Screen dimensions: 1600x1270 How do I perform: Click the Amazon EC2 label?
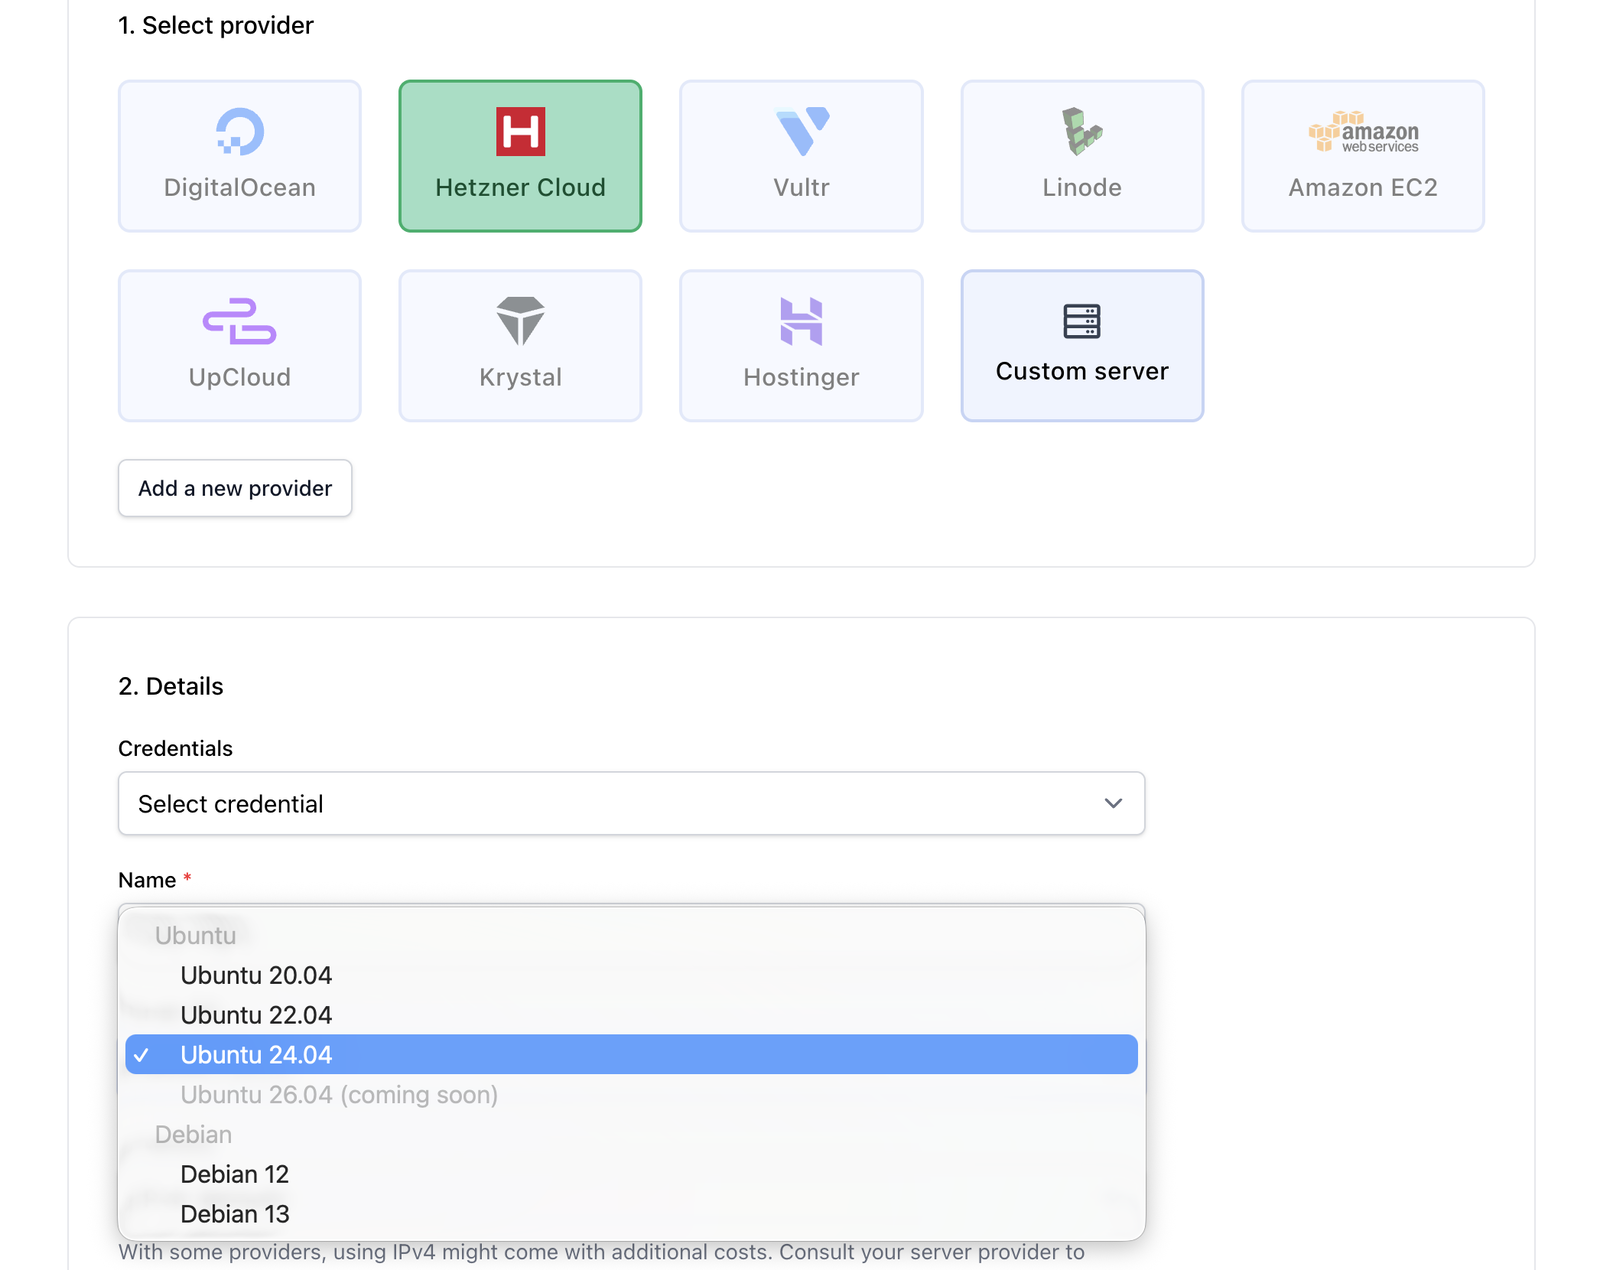tap(1363, 188)
